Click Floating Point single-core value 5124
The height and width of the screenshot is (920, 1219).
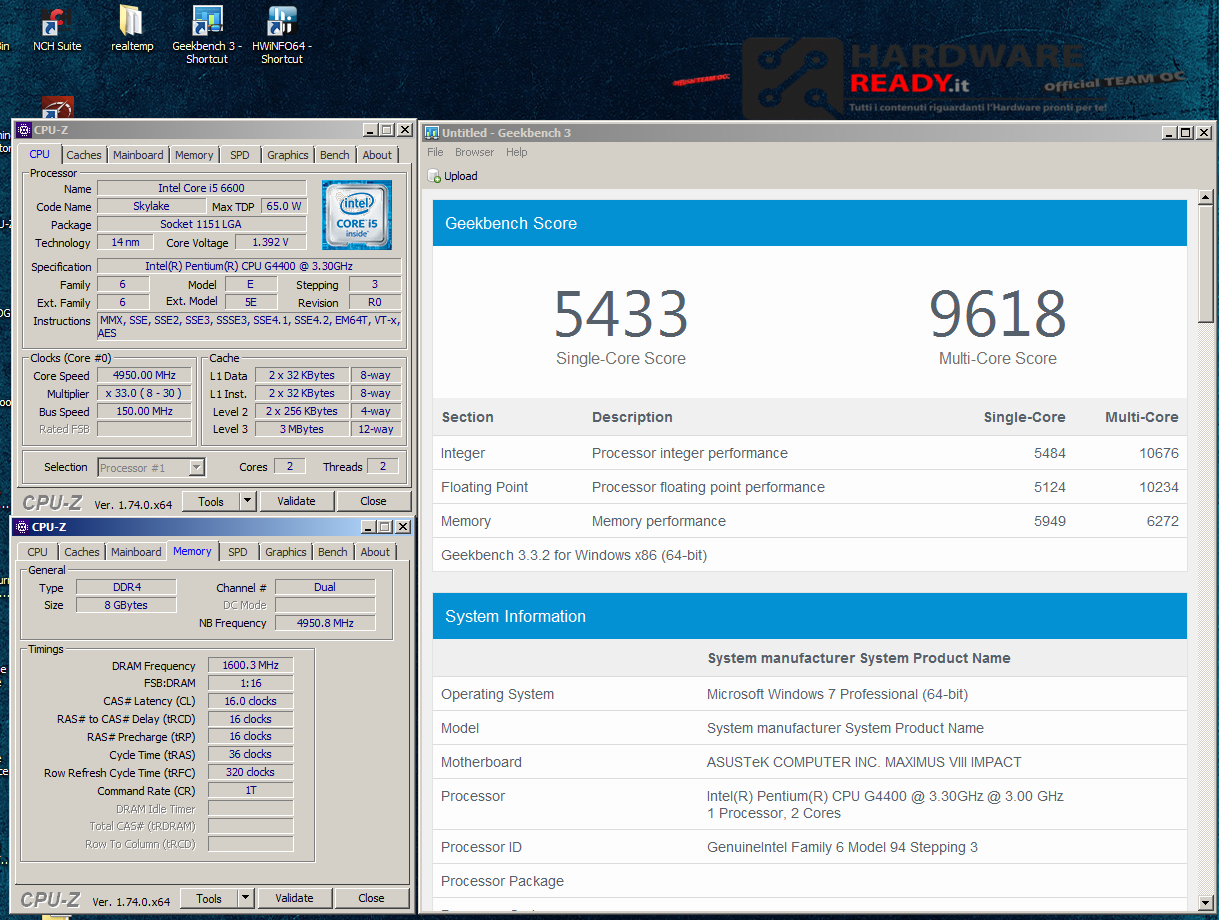point(1050,487)
